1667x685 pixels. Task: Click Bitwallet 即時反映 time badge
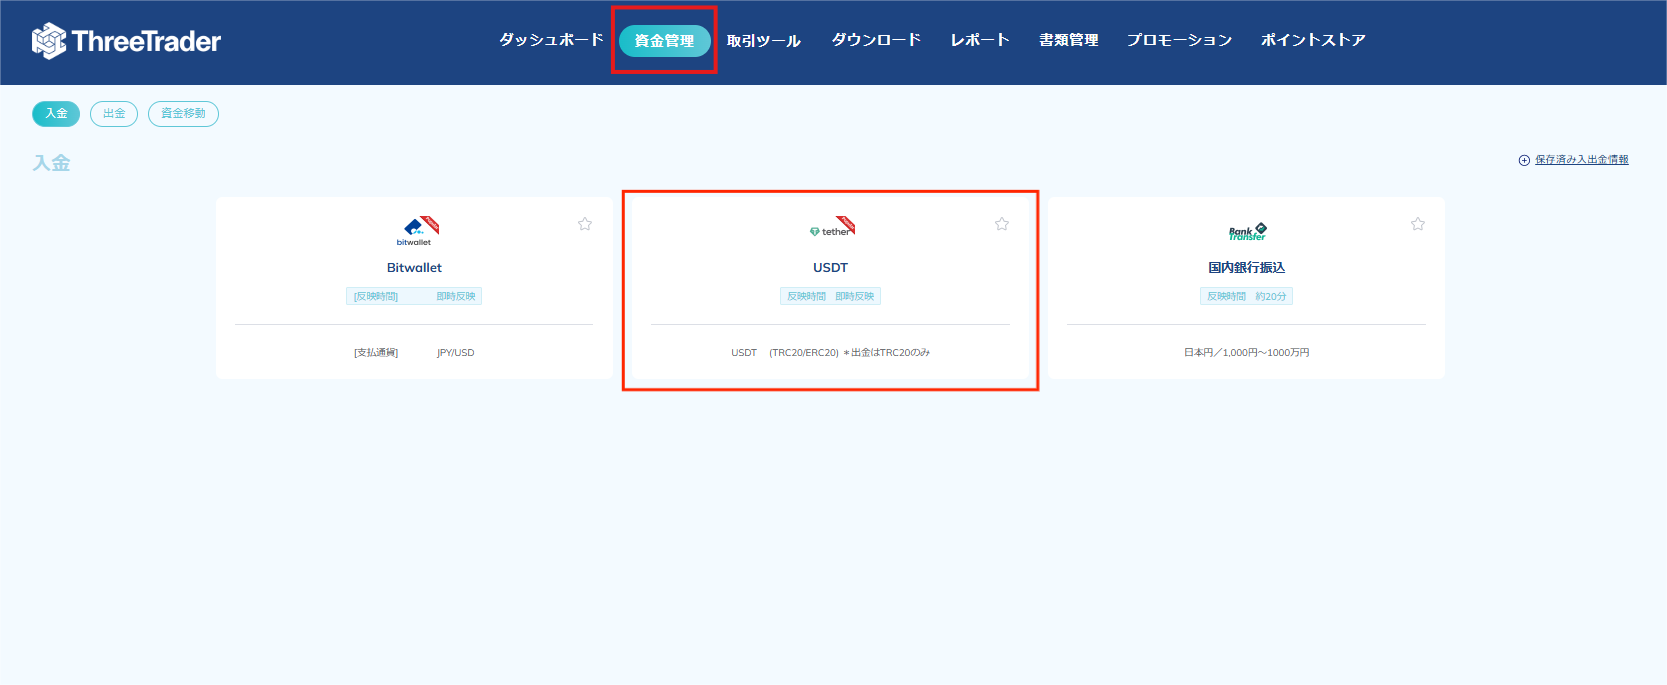click(x=414, y=296)
